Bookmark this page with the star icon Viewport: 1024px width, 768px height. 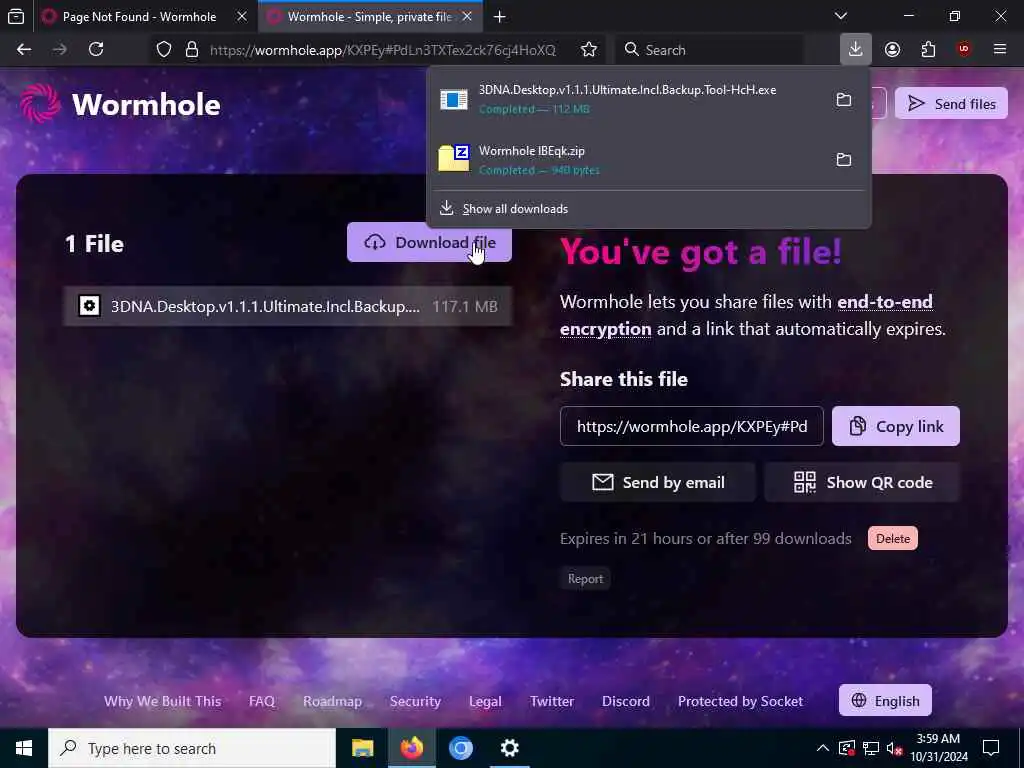coord(588,50)
